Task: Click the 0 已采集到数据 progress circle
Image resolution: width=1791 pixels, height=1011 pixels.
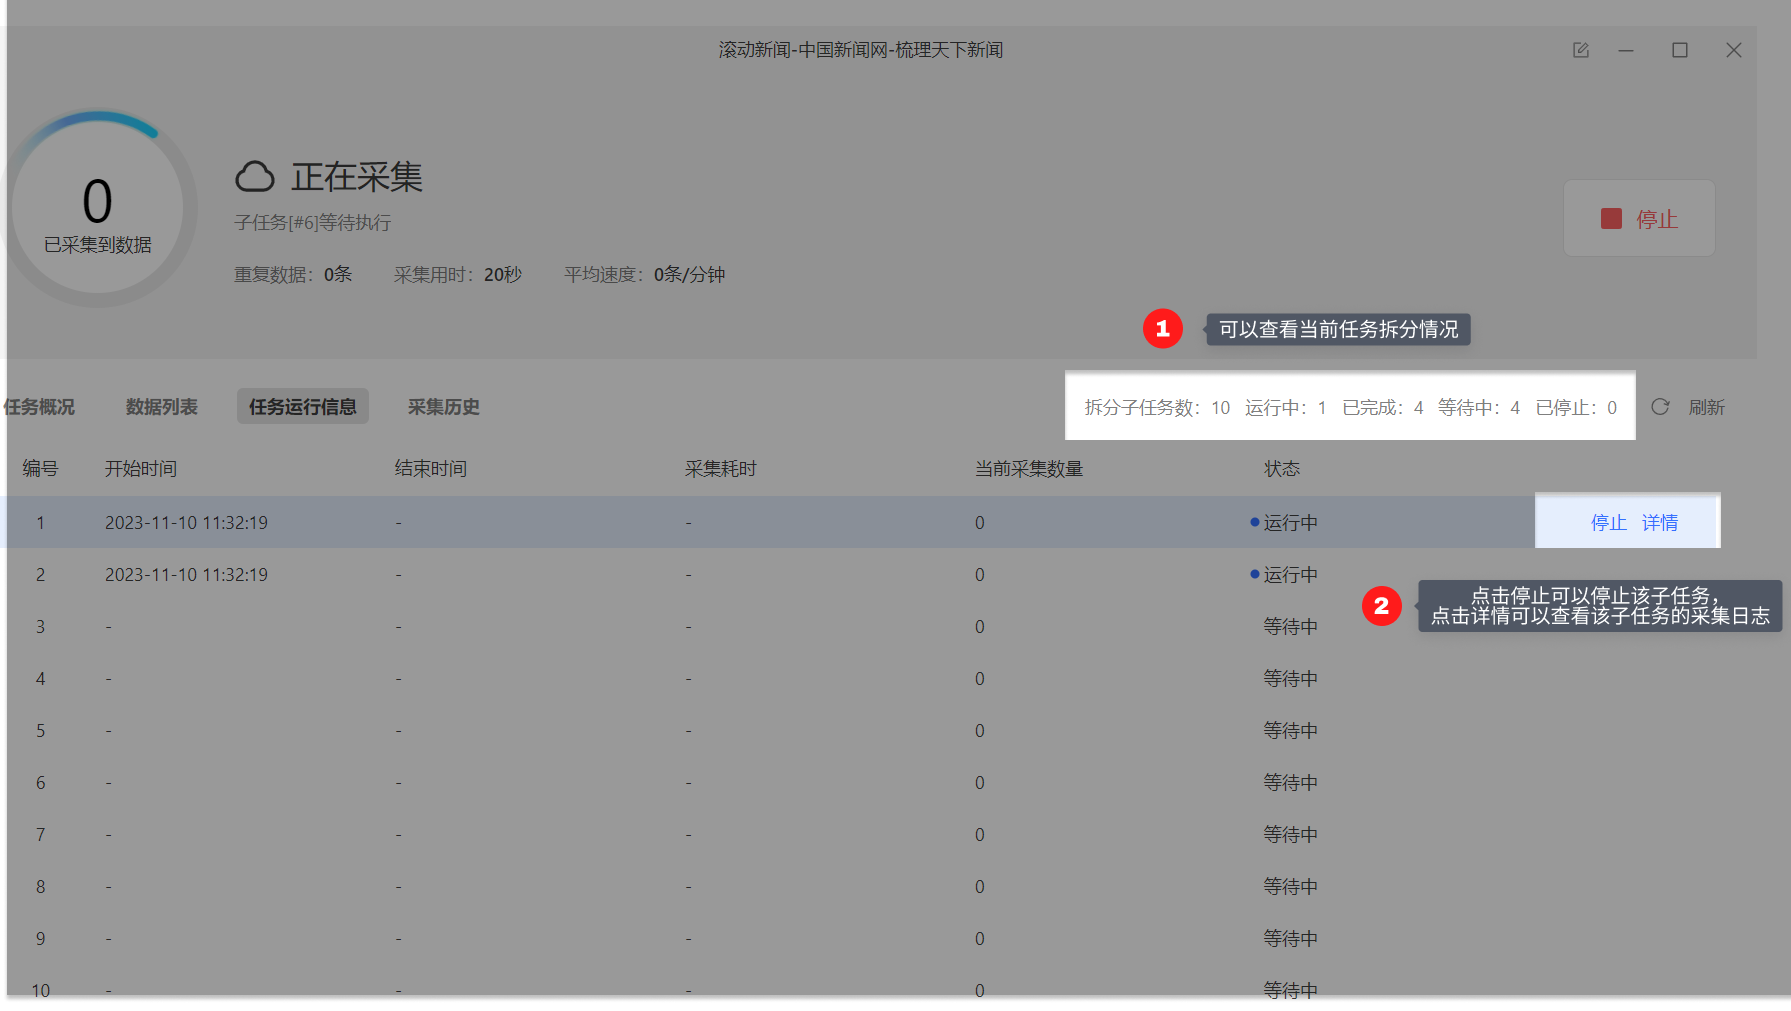Action: click(x=98, y=208)
